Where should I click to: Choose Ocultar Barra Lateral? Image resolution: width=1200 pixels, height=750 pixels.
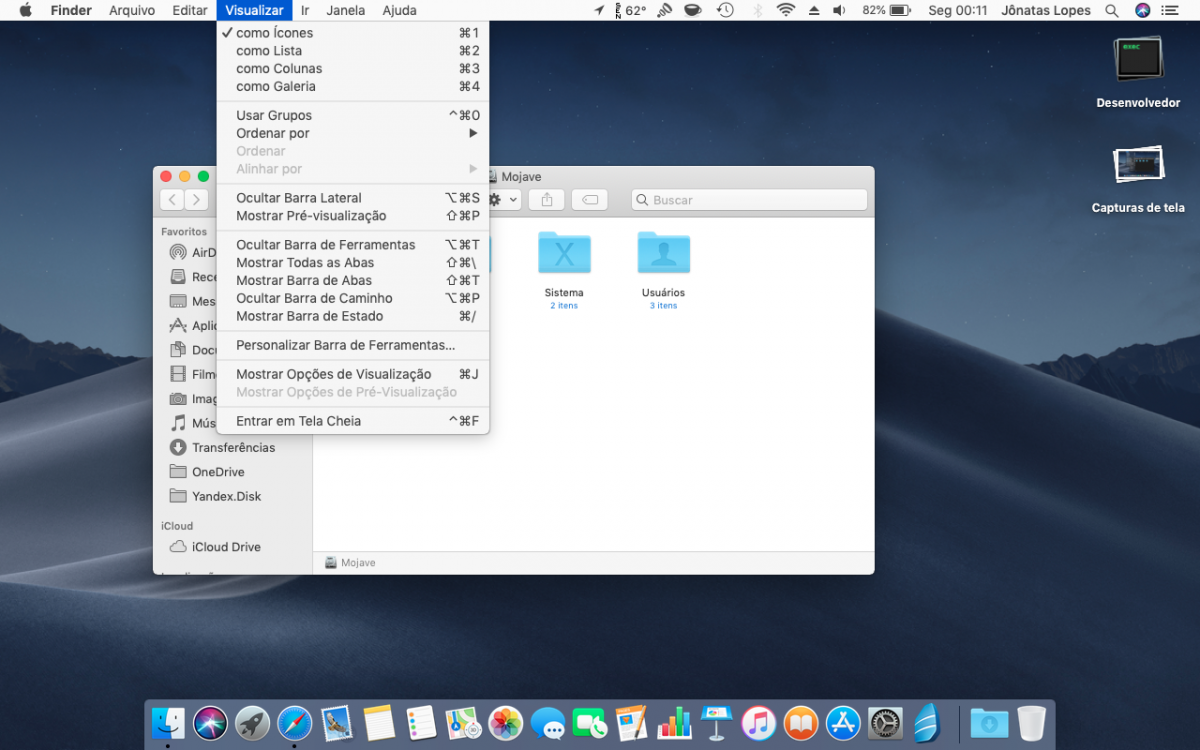coord(353,198)
